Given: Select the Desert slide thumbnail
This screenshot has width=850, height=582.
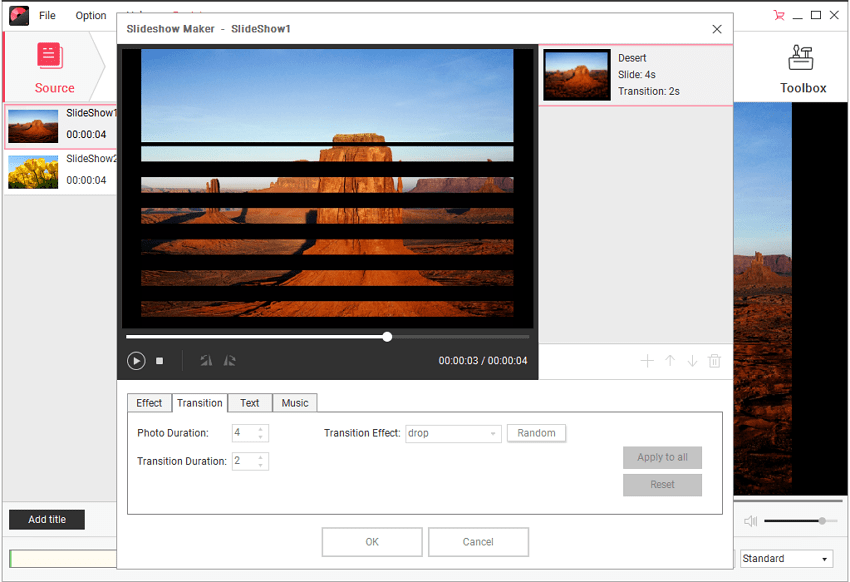Looking at the screenshot, I should point(577,75).
